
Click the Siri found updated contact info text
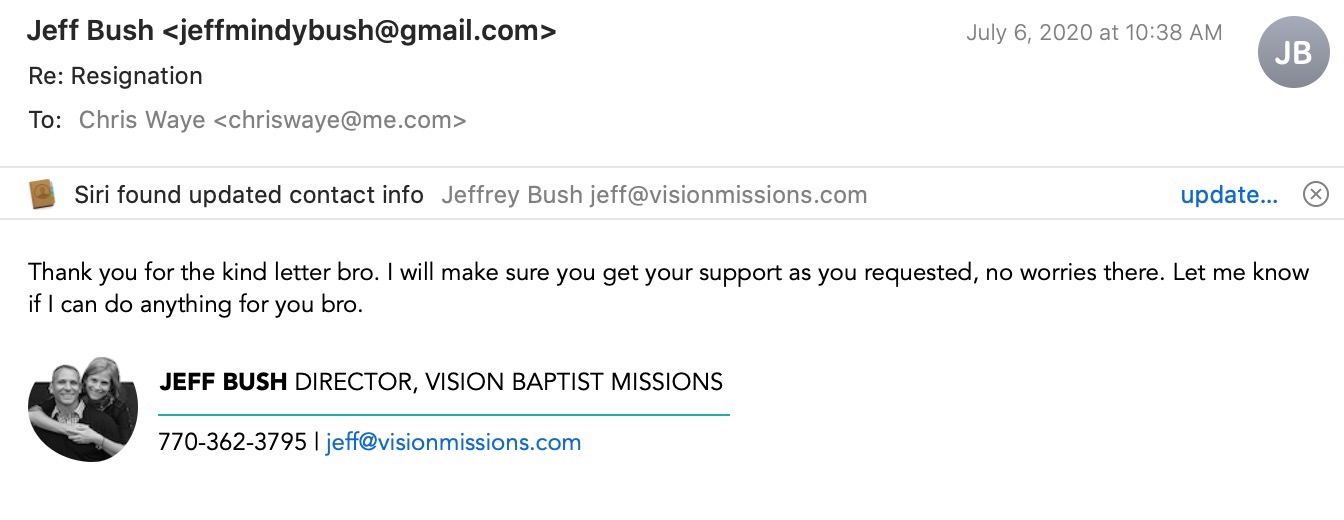tap(249, 195)
